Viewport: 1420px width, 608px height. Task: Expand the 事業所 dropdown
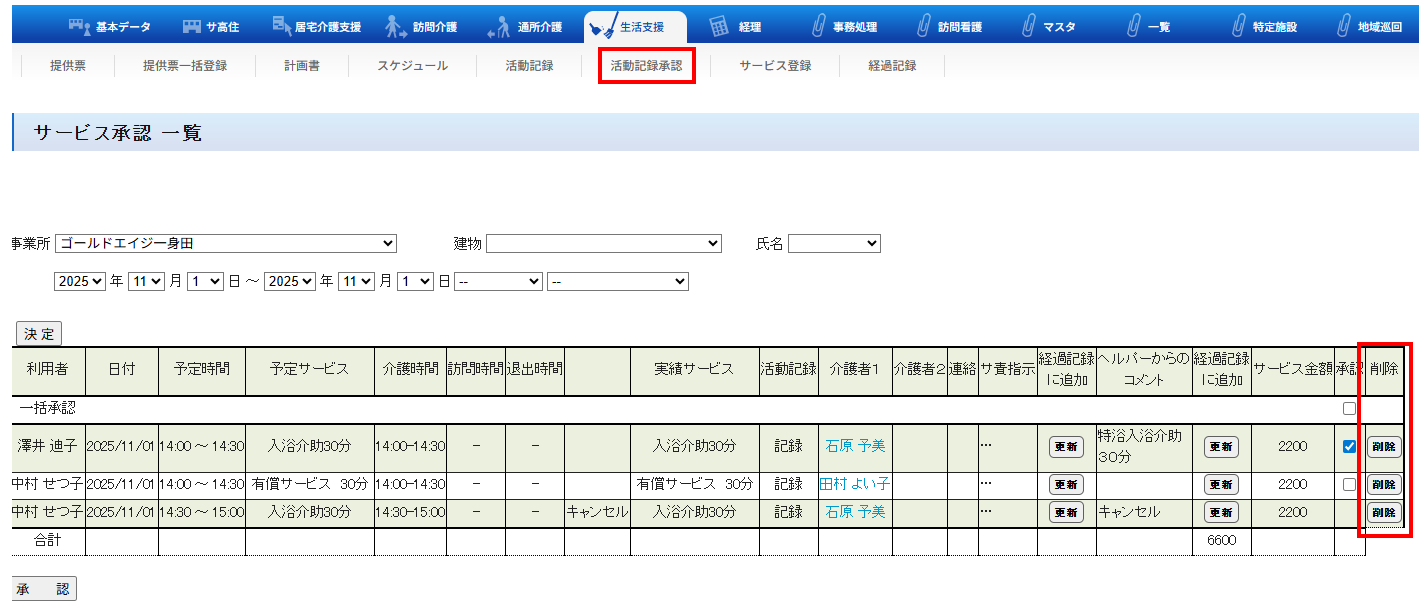pos(226,243)
